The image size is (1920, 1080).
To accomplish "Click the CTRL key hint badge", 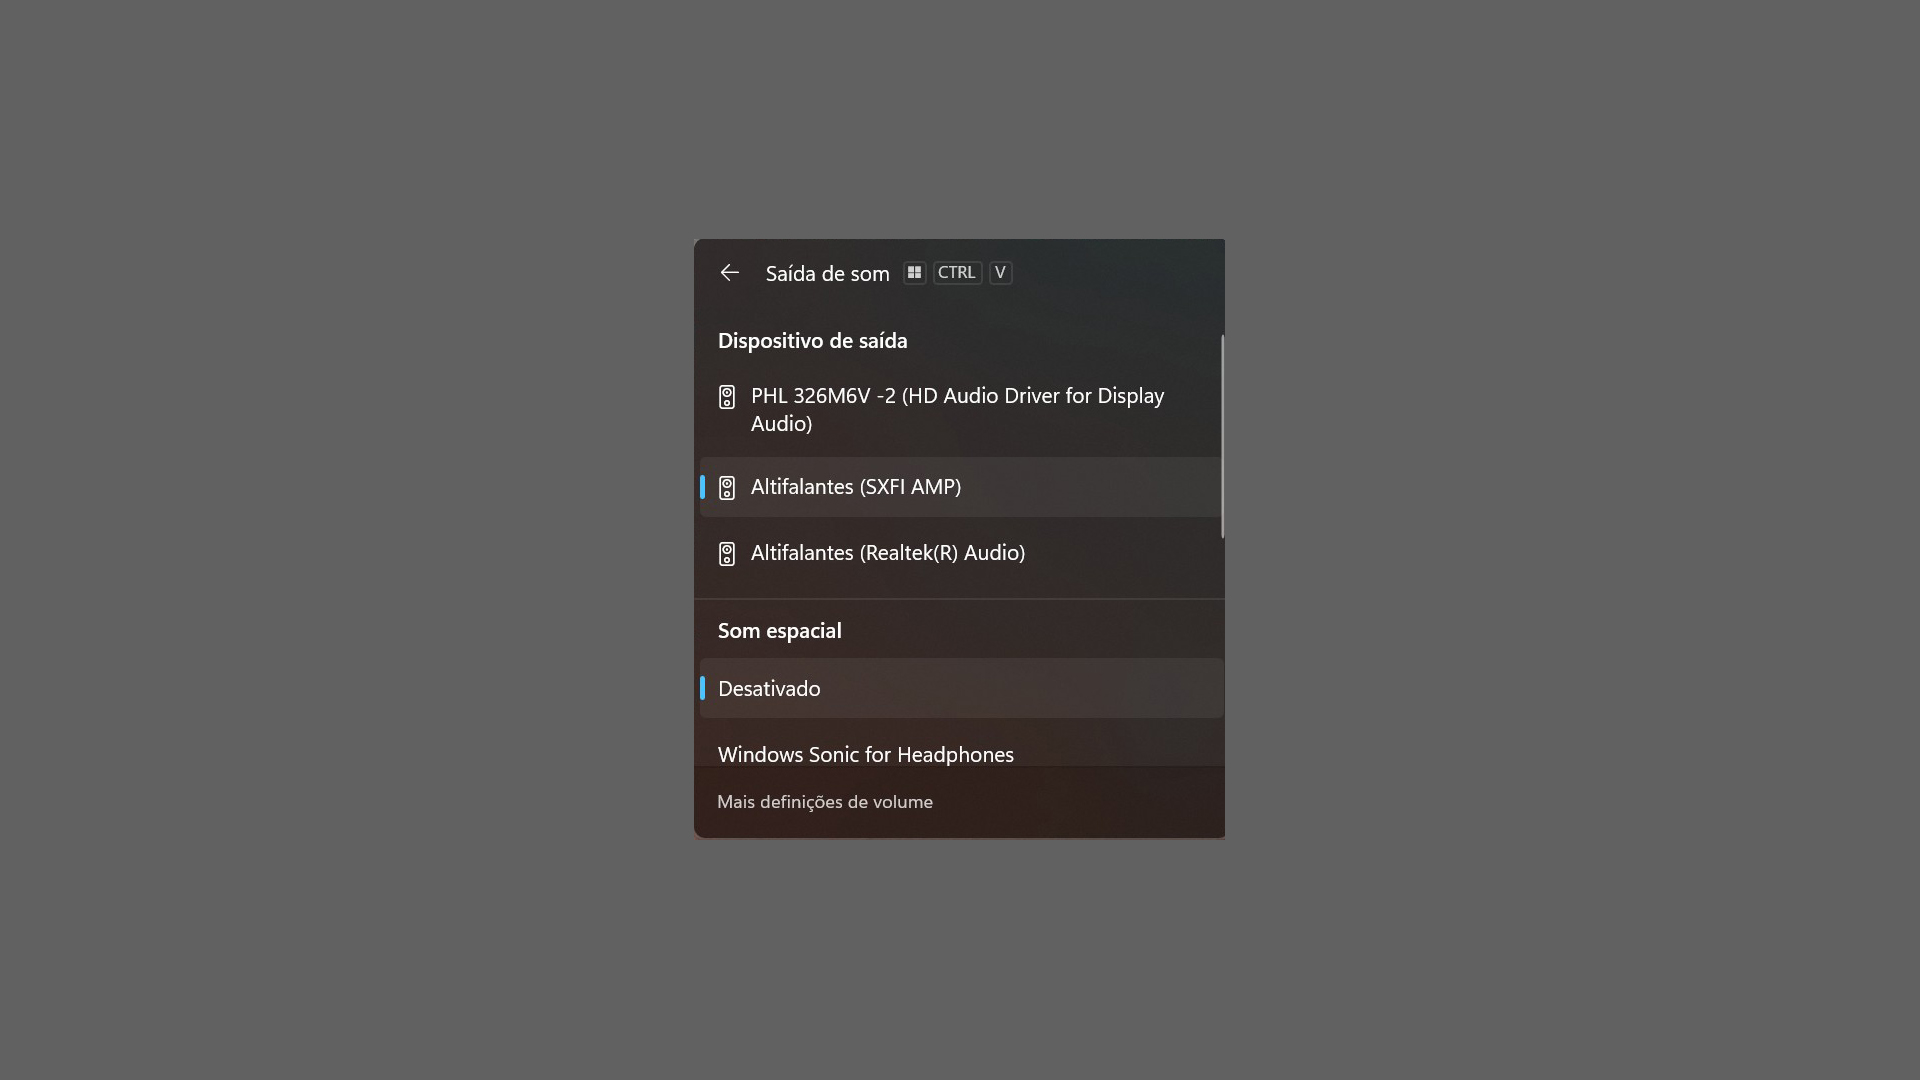I will [956, 273].
